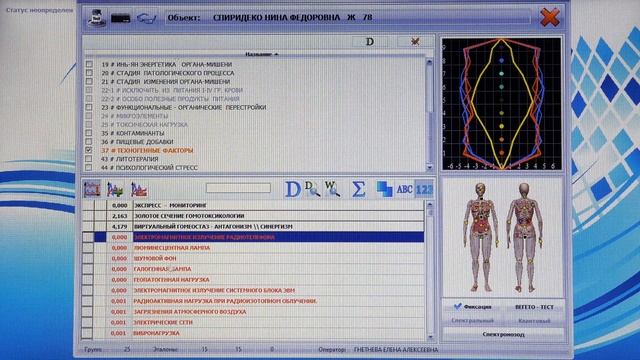Click the value 4,179 cell
The height and width of the screenshot is (360, 640).
point(120,227)
